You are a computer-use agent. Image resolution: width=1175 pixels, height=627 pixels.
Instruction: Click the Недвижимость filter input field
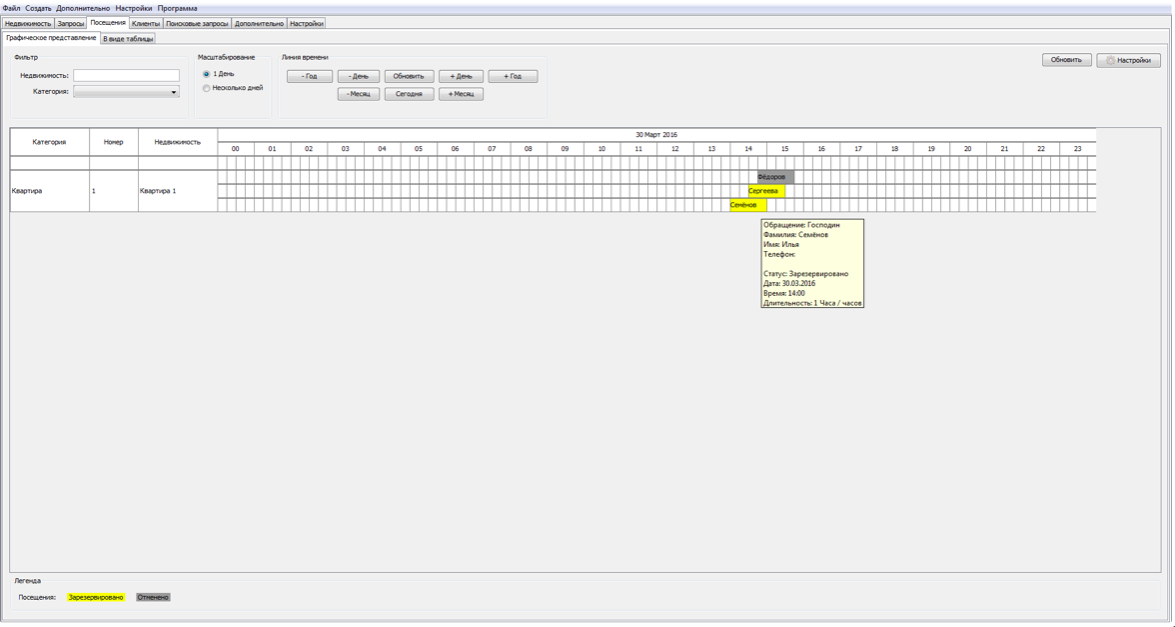point(126,76)
